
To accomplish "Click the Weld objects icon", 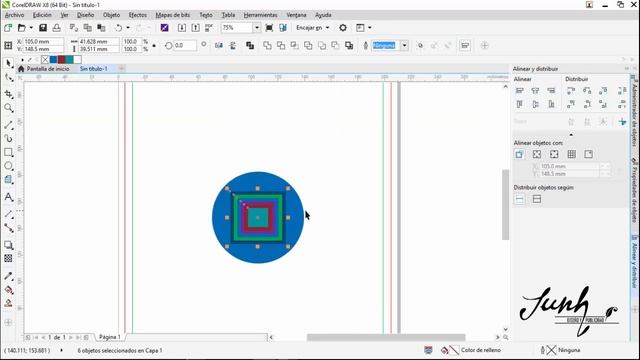I will tap(267, 45).
